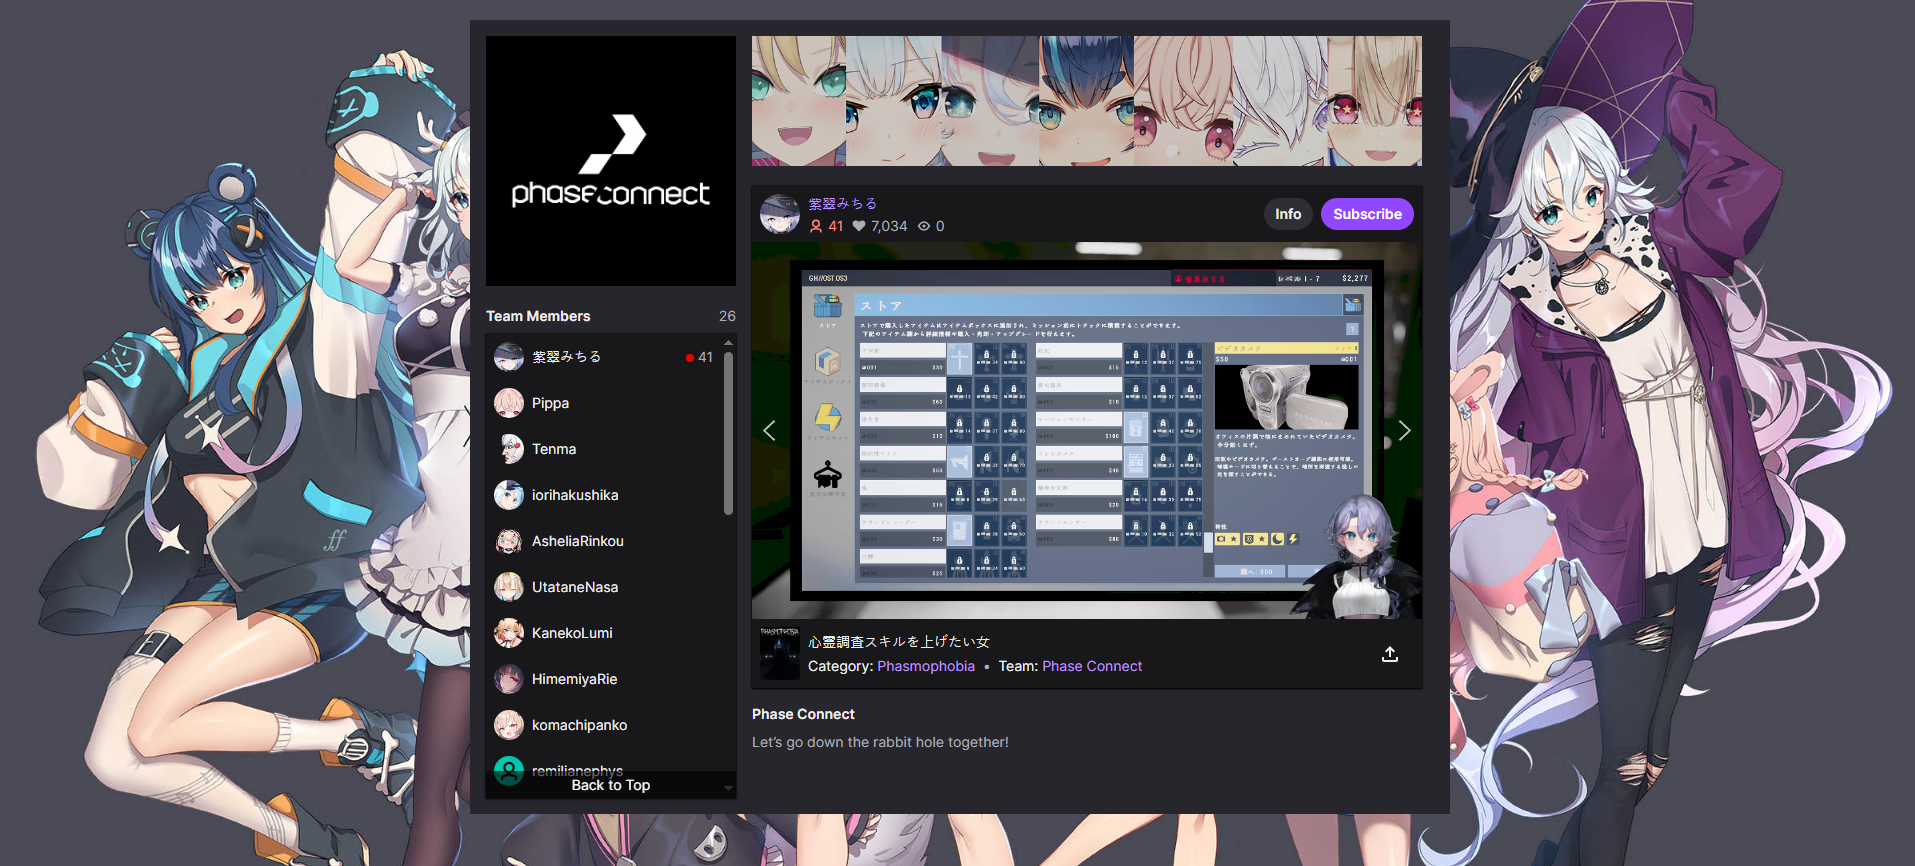Click the live stream video player
The width and height of the screenshot is (1915, 866).
point(1087,431)
